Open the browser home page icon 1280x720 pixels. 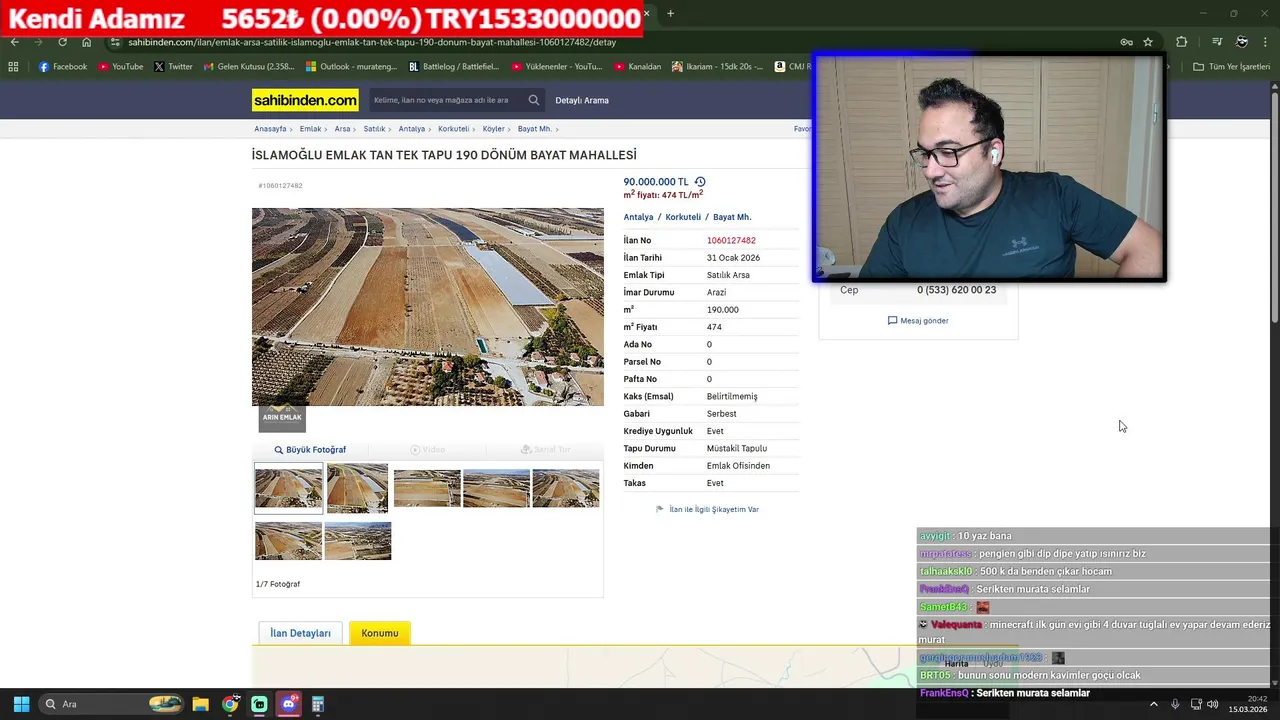tap(86, 42)
